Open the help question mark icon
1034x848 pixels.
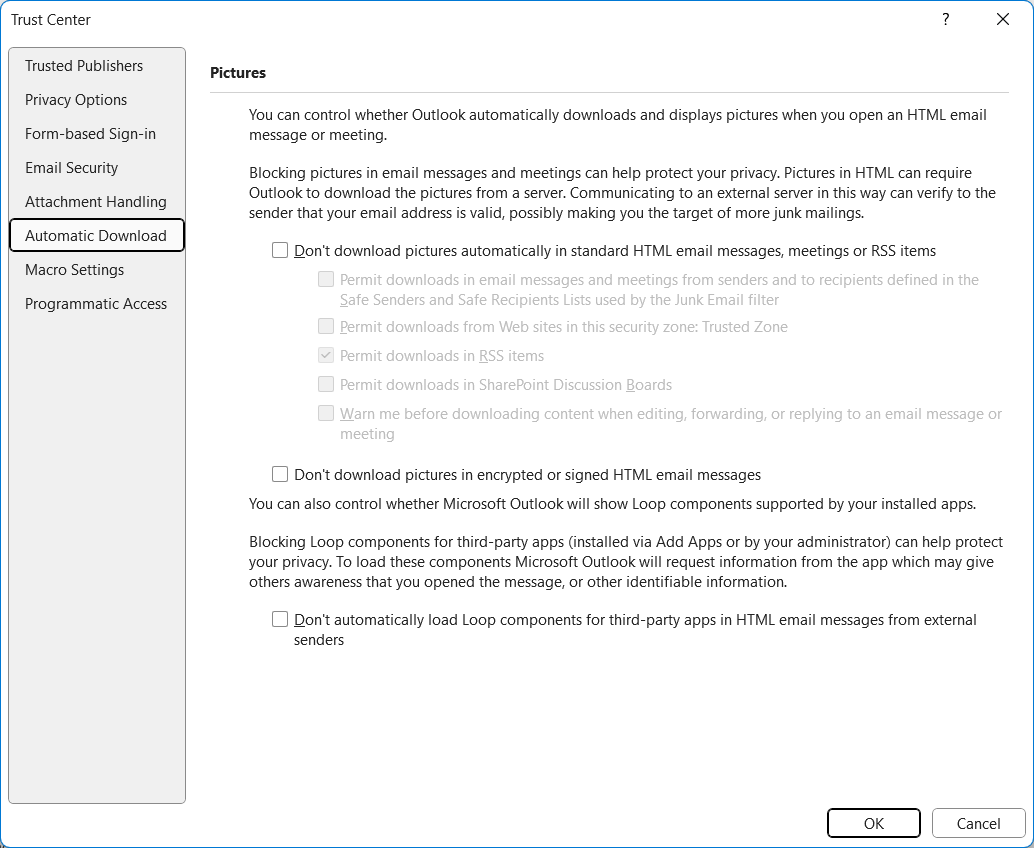point(946,19)
